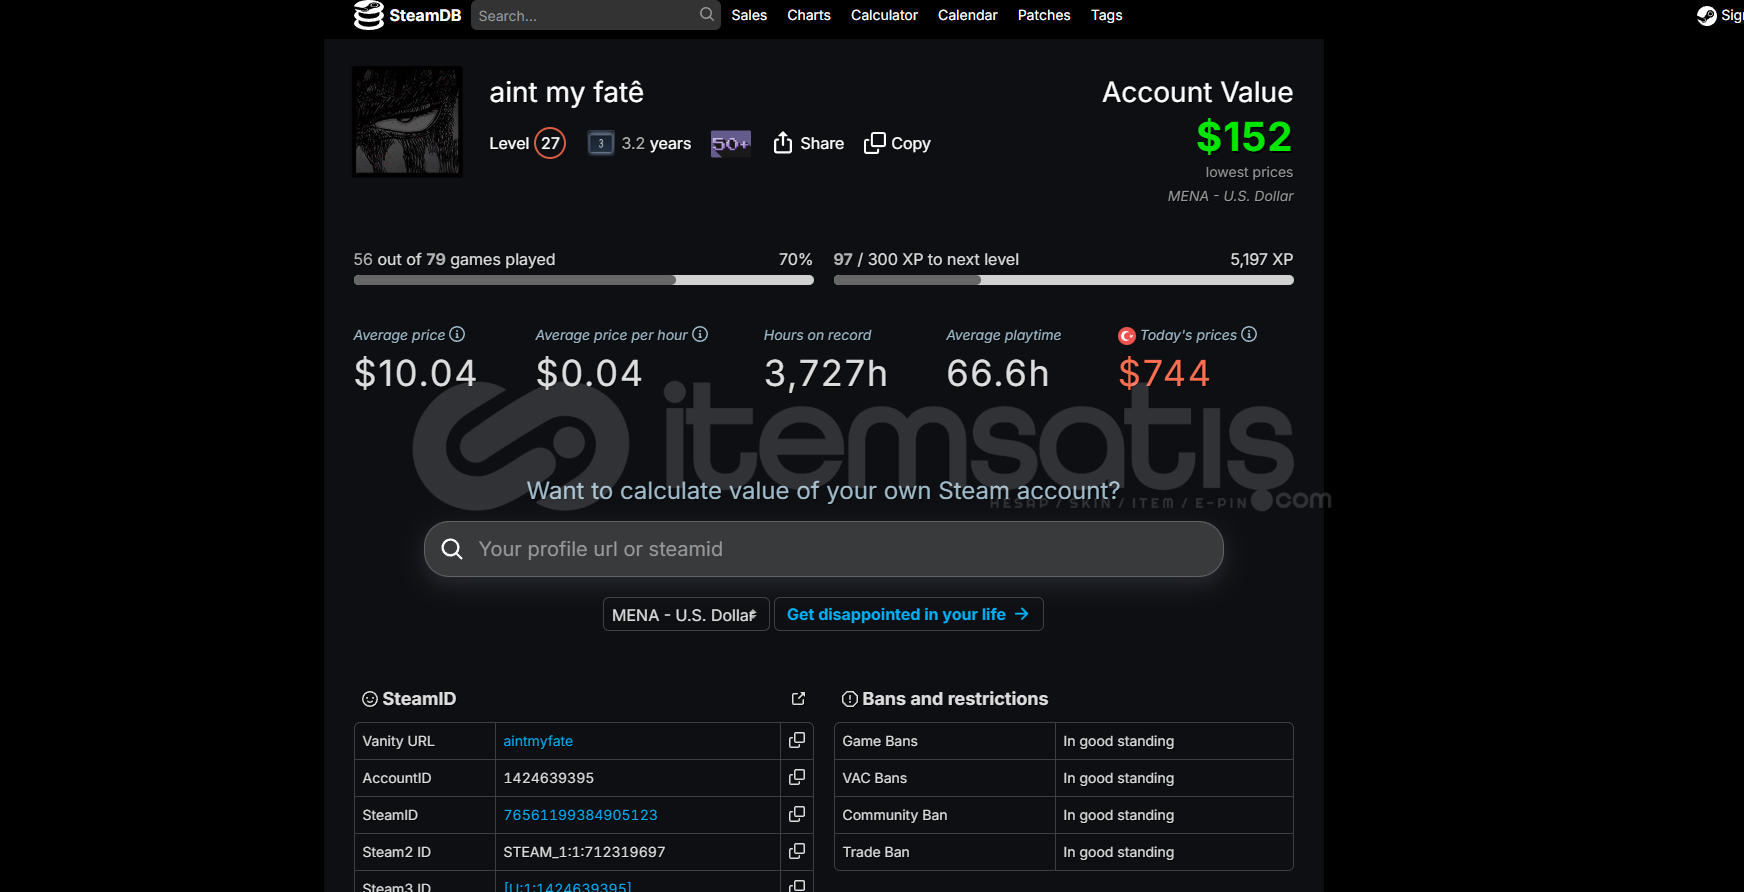Click the 76561199384905123 SteamID link
1744x892 pixels.
point(580,815)
